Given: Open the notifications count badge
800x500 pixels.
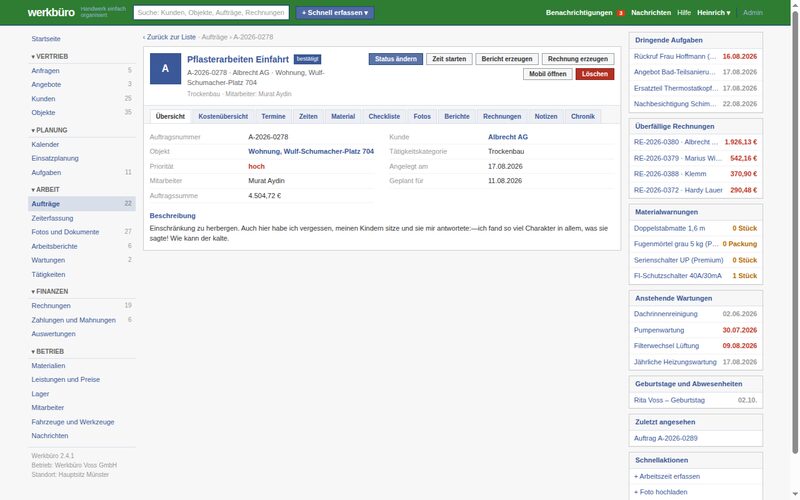Looking at the screenshot, I should [x=620, y=13].
